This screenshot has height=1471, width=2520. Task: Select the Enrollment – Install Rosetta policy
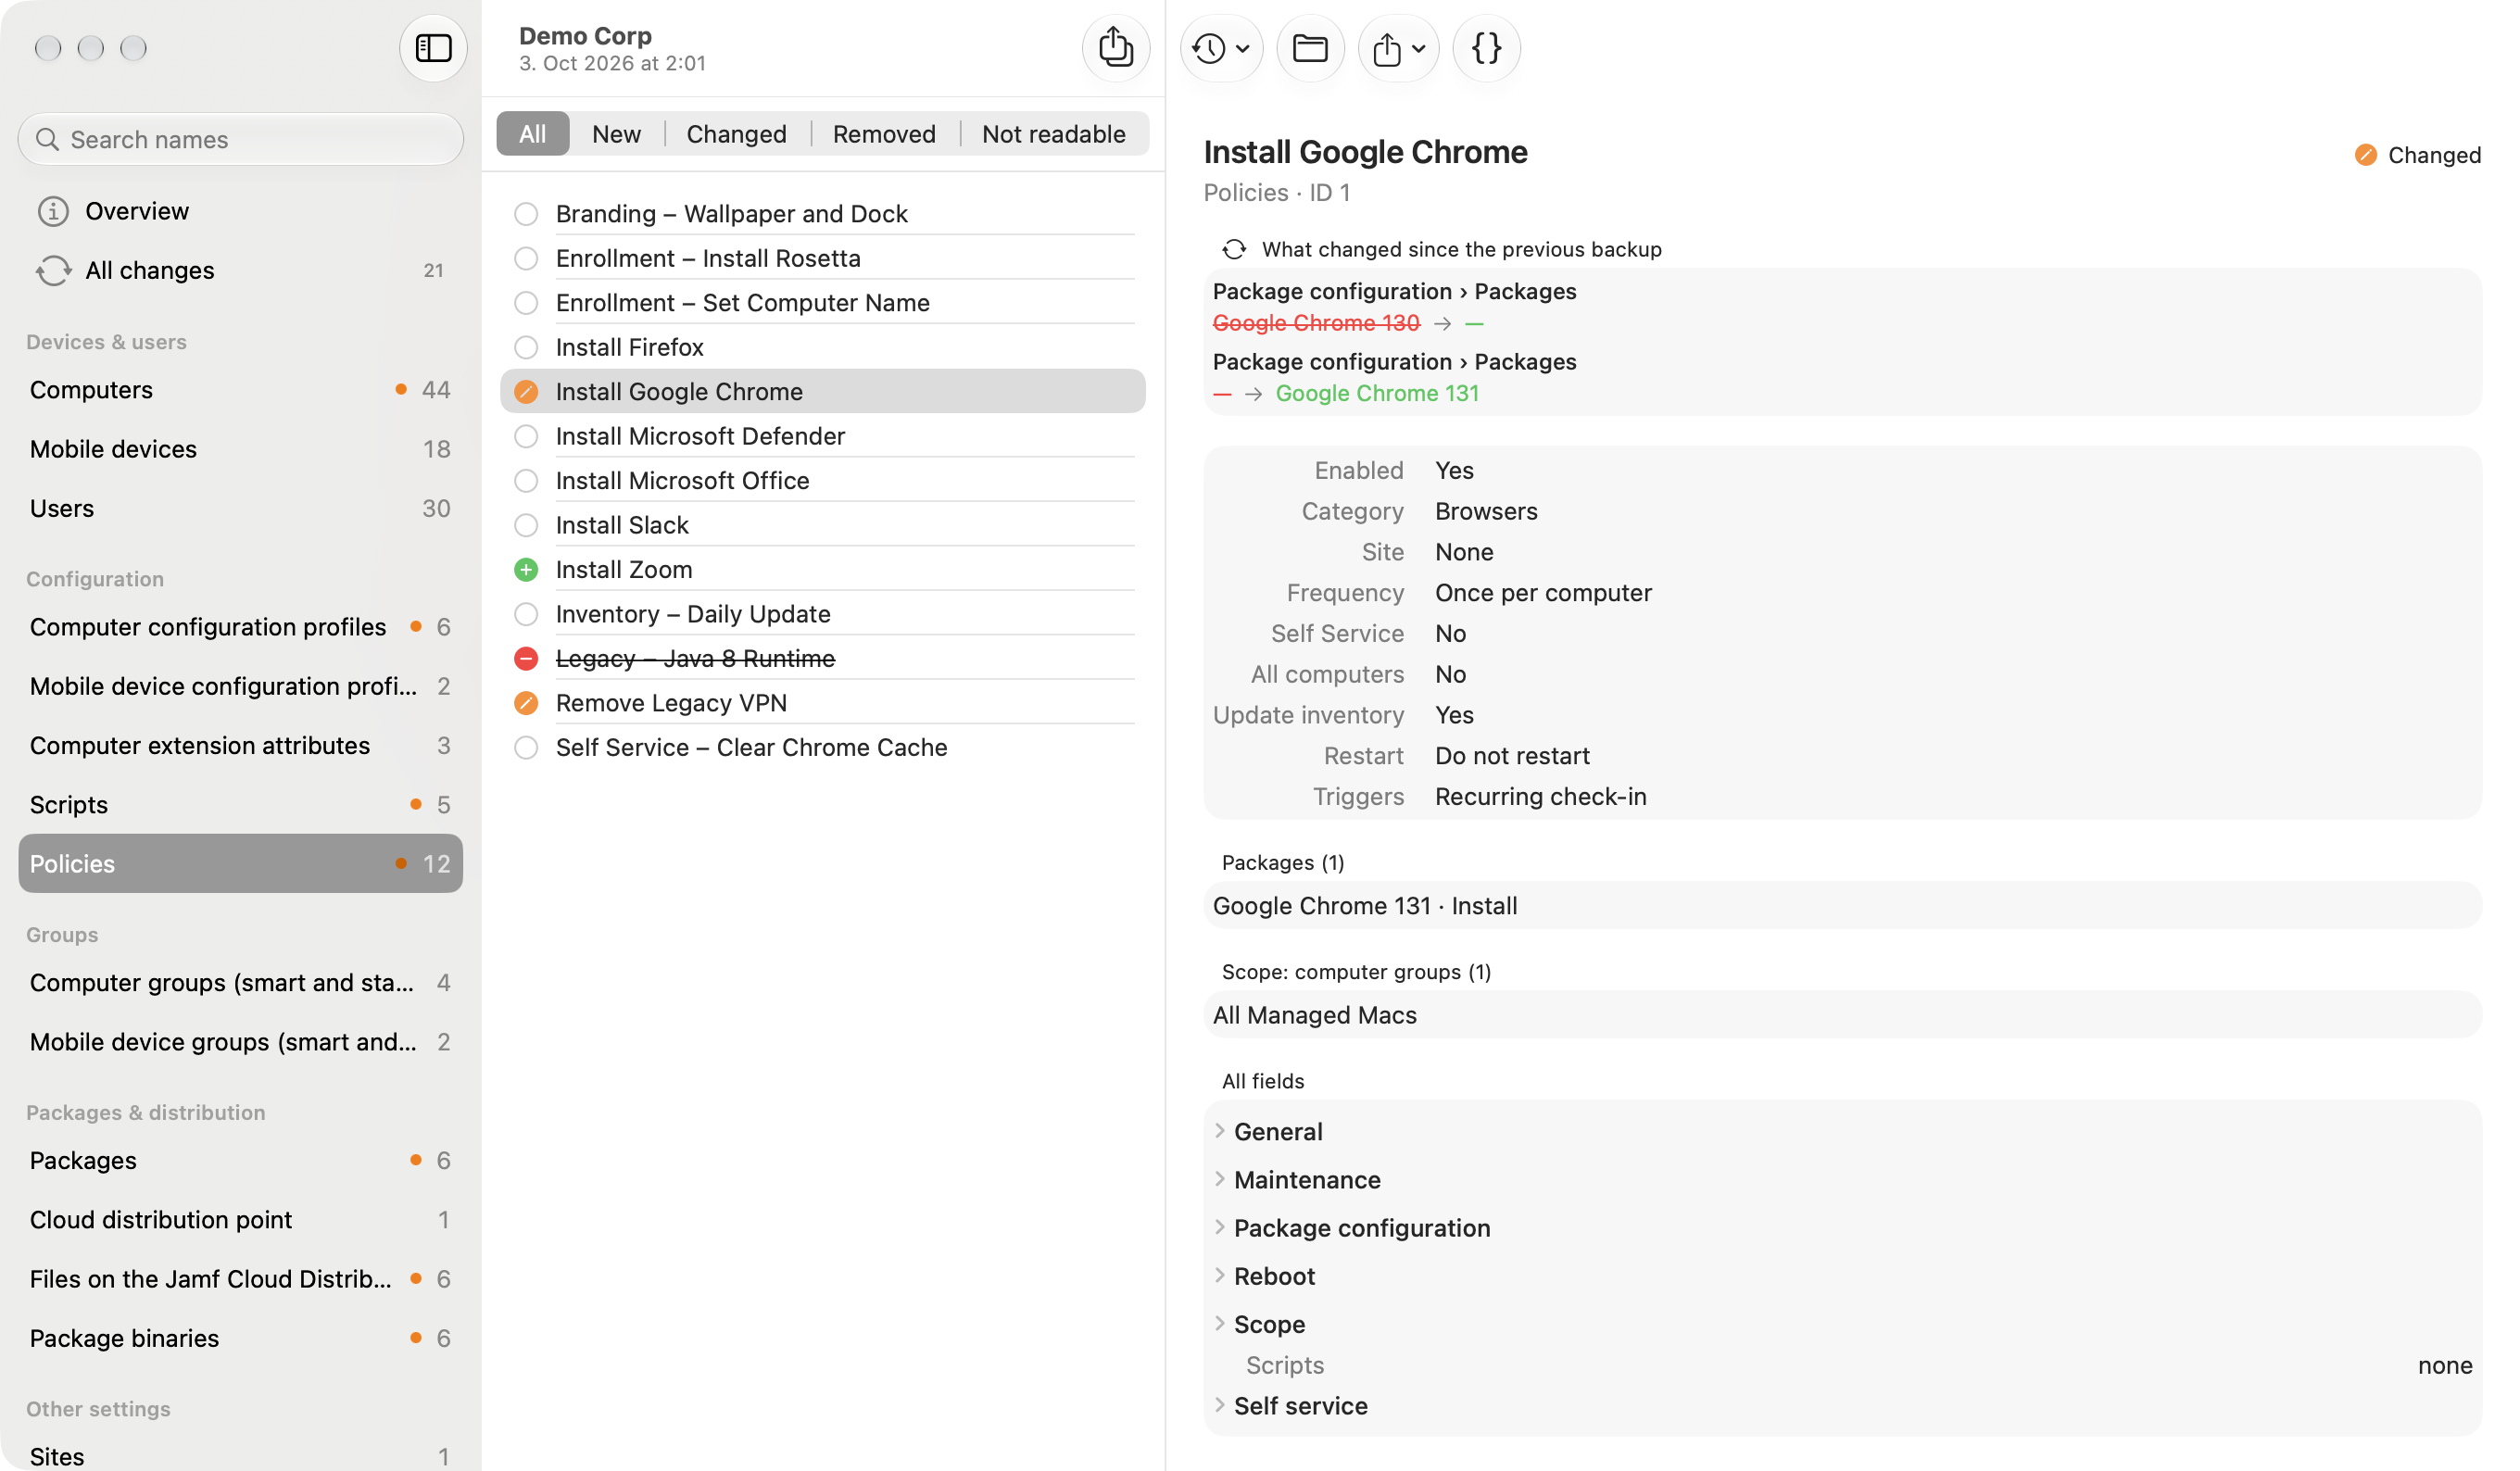pos(822,259)
